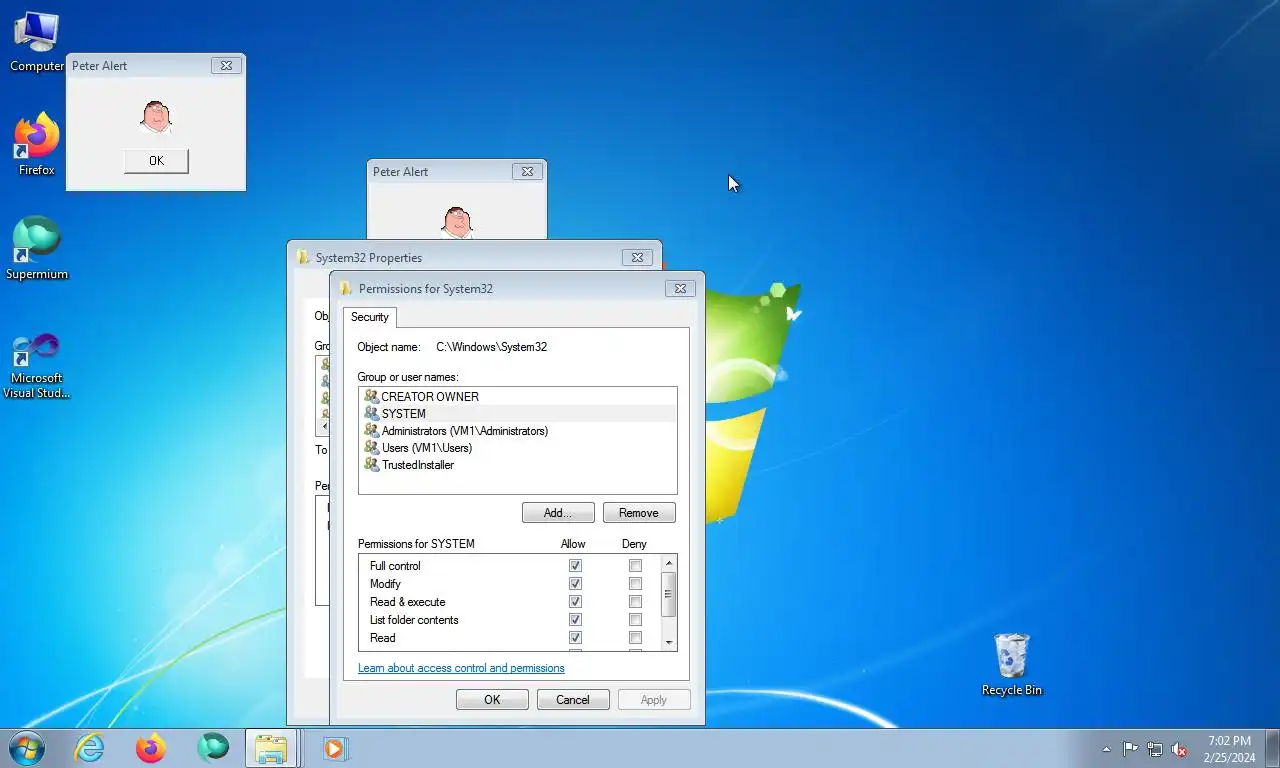1280x768 pixels.
Task: Click Peter Griffin image in top-left alert
Action: 156,117
